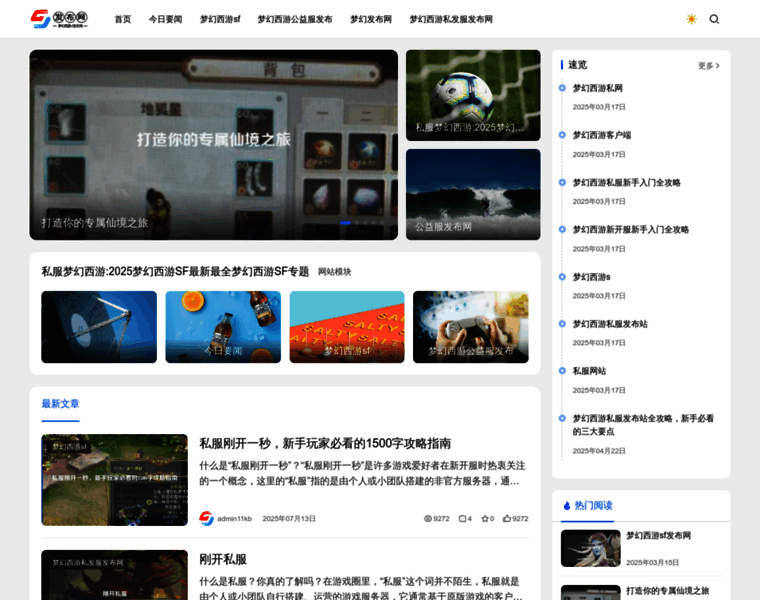Open 梦幻西游私服发布站 entry

[610, 324]
